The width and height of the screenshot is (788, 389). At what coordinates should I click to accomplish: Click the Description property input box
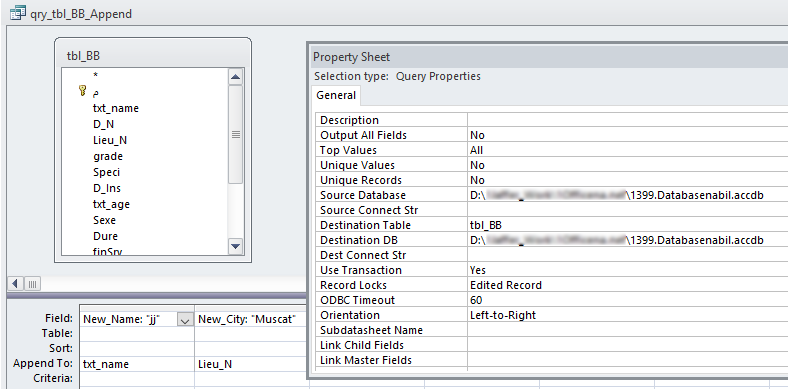click(x=627, y=120)
